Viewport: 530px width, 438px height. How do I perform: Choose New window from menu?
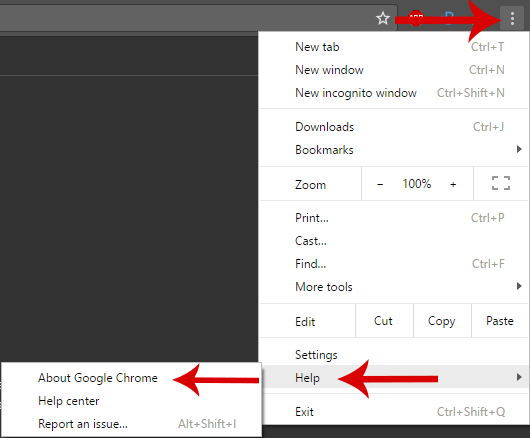coord(394,70)
